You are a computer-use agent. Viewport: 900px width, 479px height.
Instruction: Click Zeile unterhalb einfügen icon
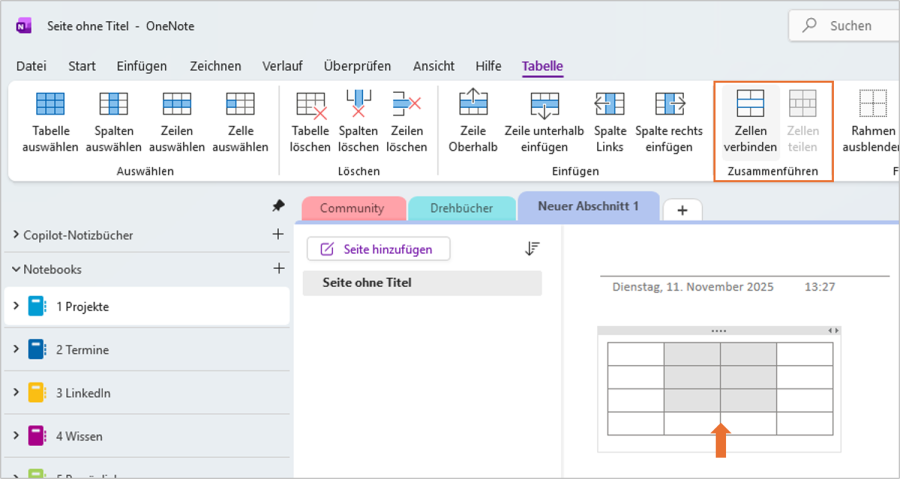(544, 105)
